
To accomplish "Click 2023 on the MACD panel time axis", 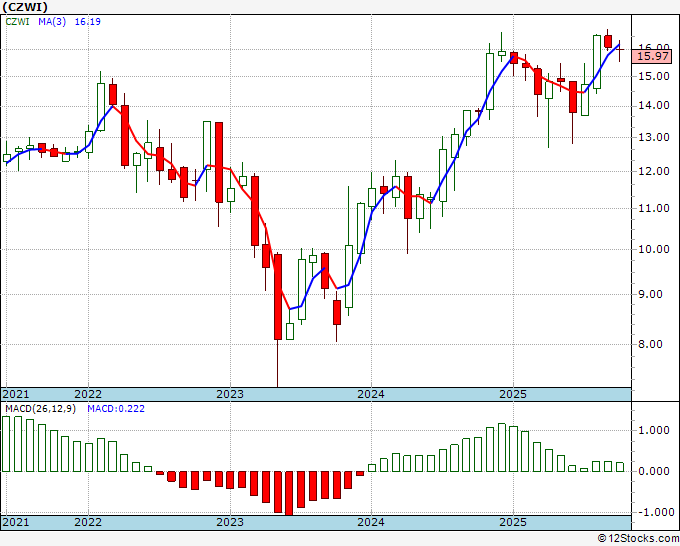I will pos(230,522).
